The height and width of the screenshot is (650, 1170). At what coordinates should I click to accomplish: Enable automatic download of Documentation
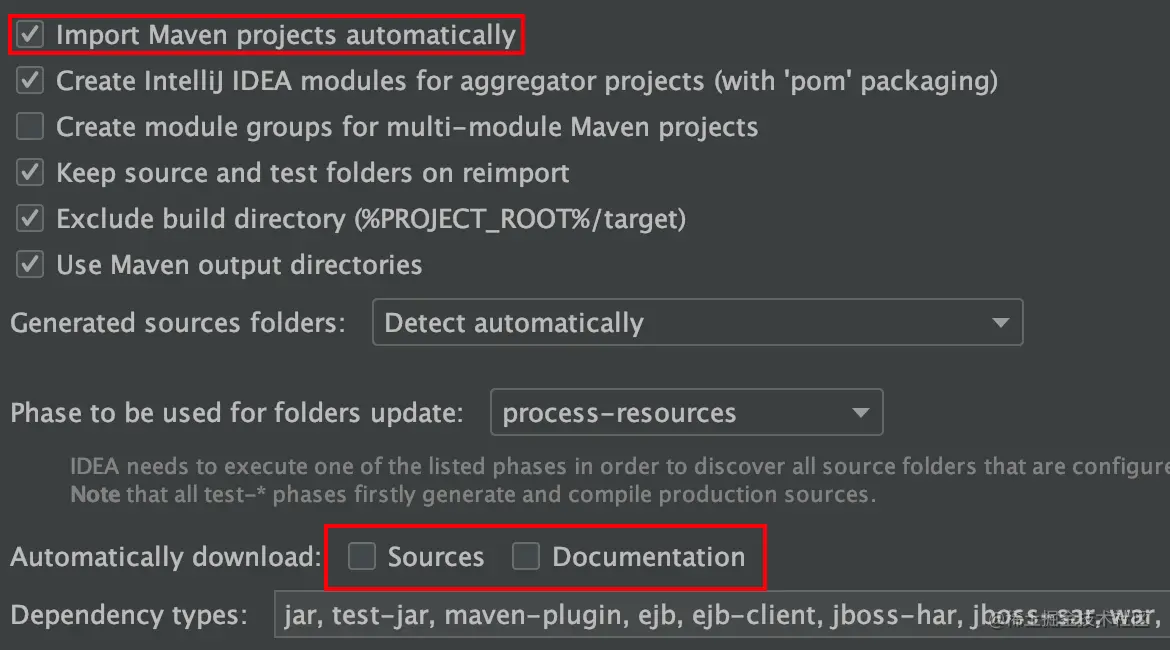[x=526, y=557]
